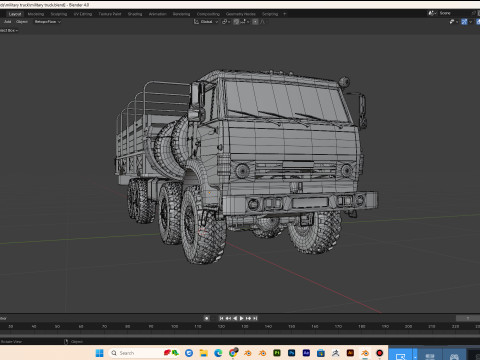The width and height of the screenshot is (480, 360).
Task: Open Adobe Illustrator from the taskbar
Action: pos(350,353)
